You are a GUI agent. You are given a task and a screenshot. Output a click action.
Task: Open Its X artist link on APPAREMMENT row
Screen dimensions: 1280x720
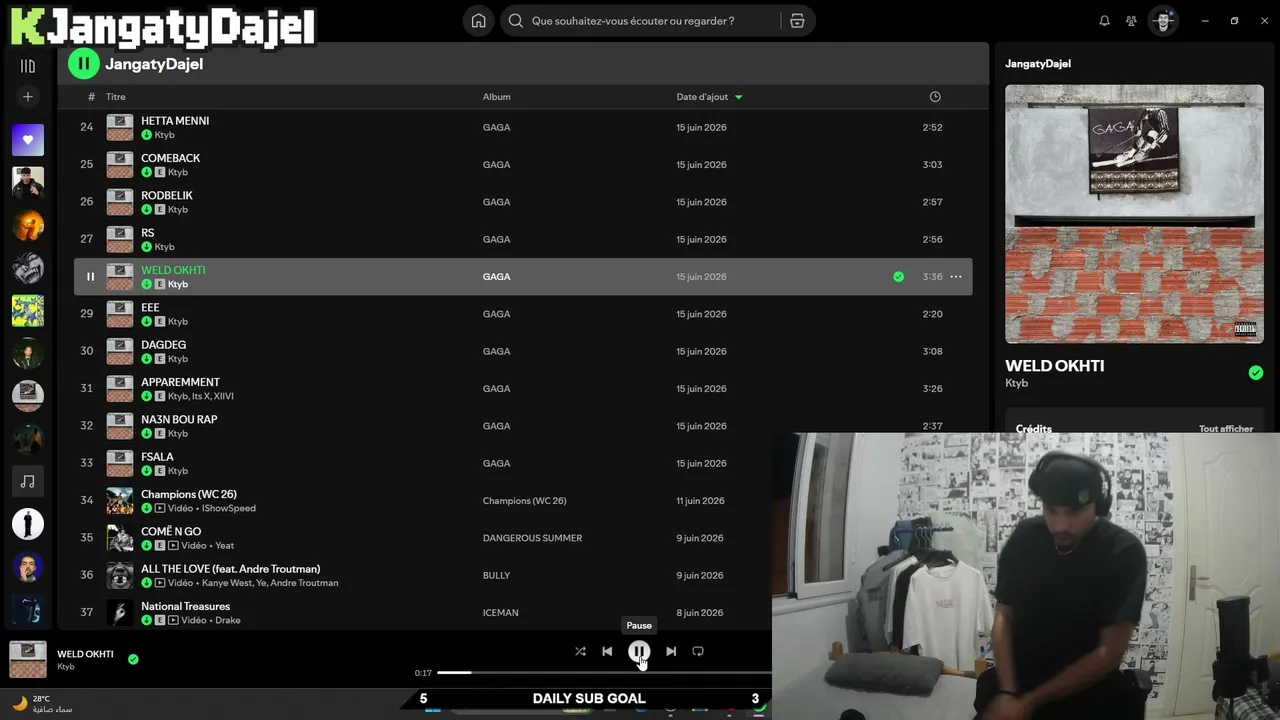point(203,396)
